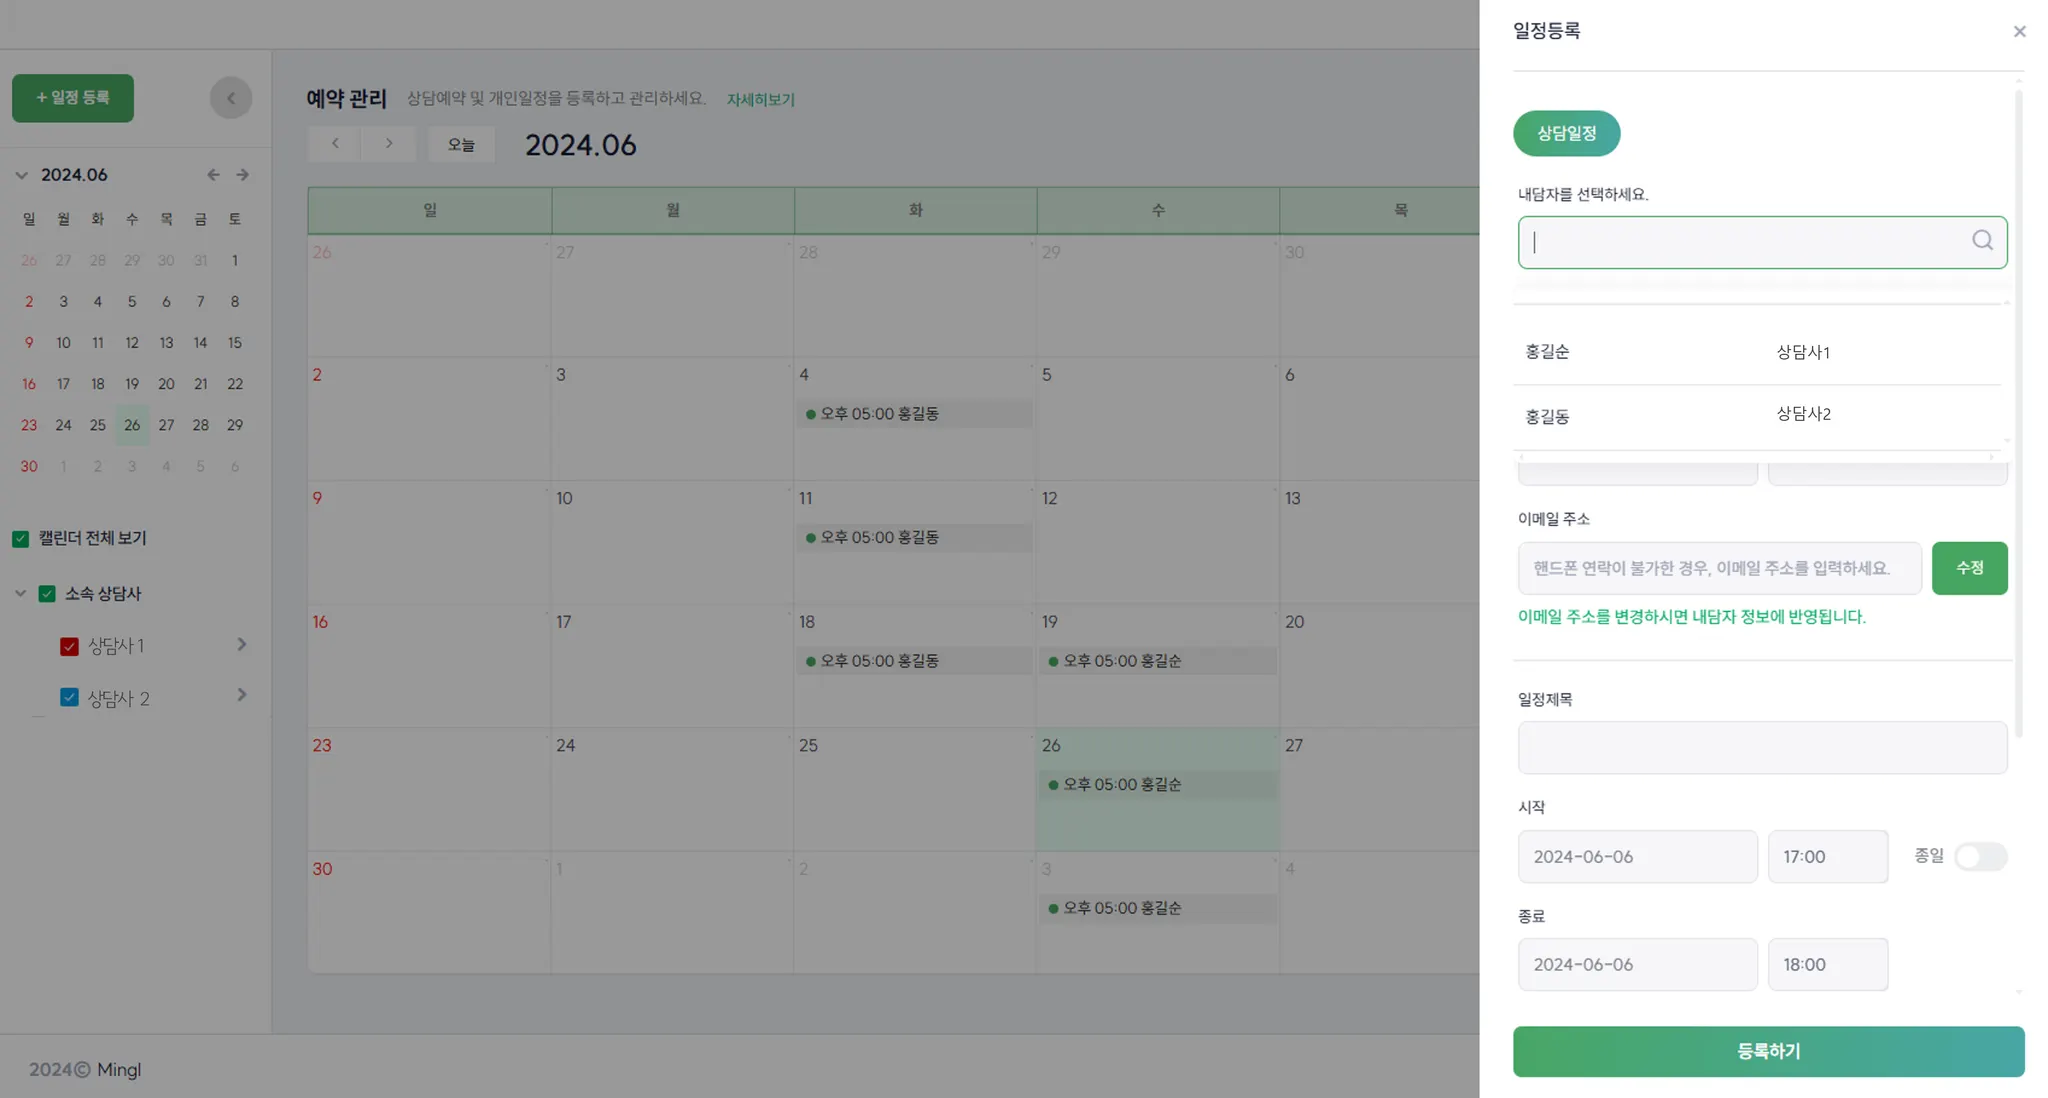2048x1098 pixels.
Task: Go to next month in mini calendar
Action: [x=243, y=175]
